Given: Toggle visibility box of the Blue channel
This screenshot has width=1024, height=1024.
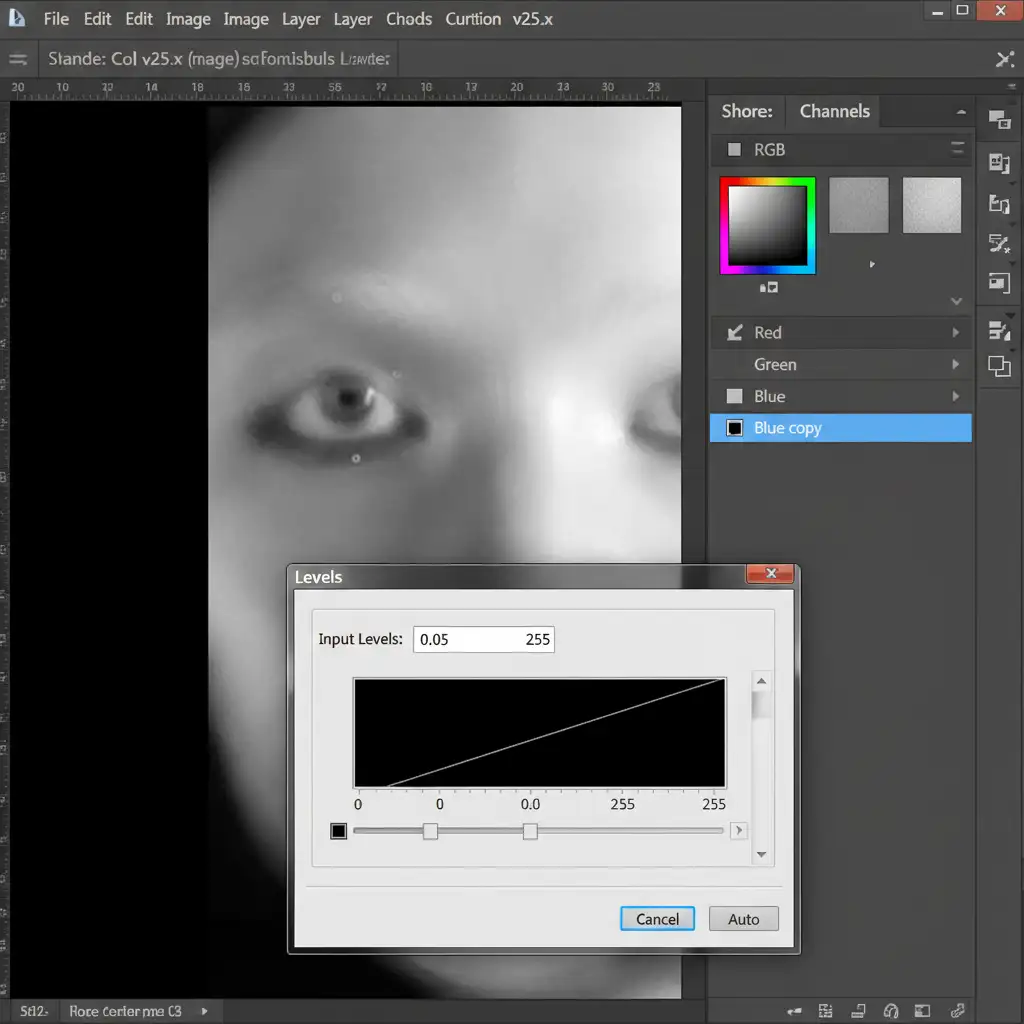Looking at the screenshot, I should click(x=735, y=396).
